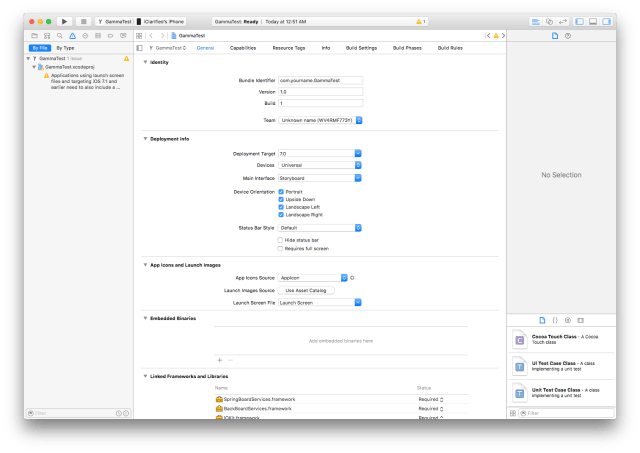Screen dimensions: 640x453
Task: Show the Quick Help inspector
Action: point(568,35)
